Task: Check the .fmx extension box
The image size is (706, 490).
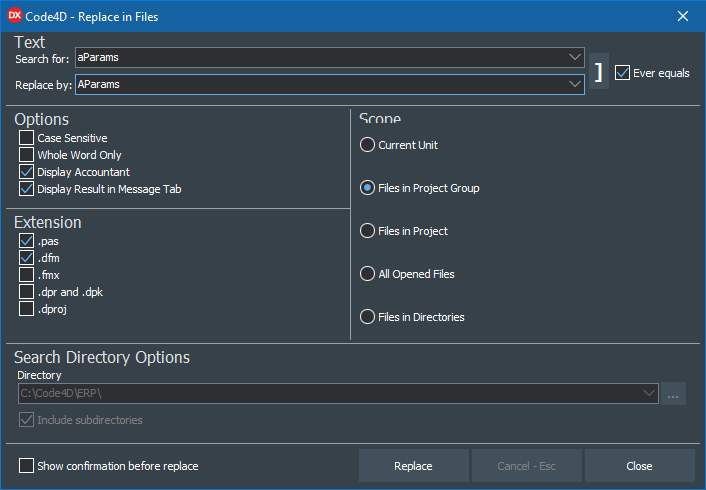Action: tap(26, 275)
